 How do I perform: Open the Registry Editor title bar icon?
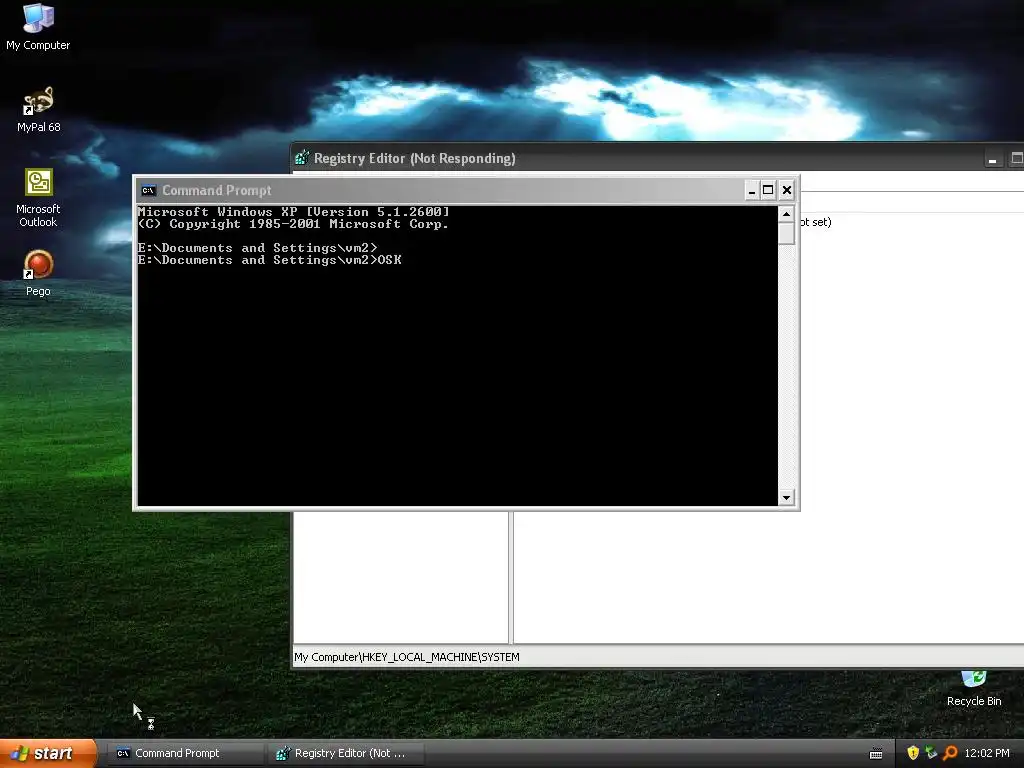tap(302, 157)
